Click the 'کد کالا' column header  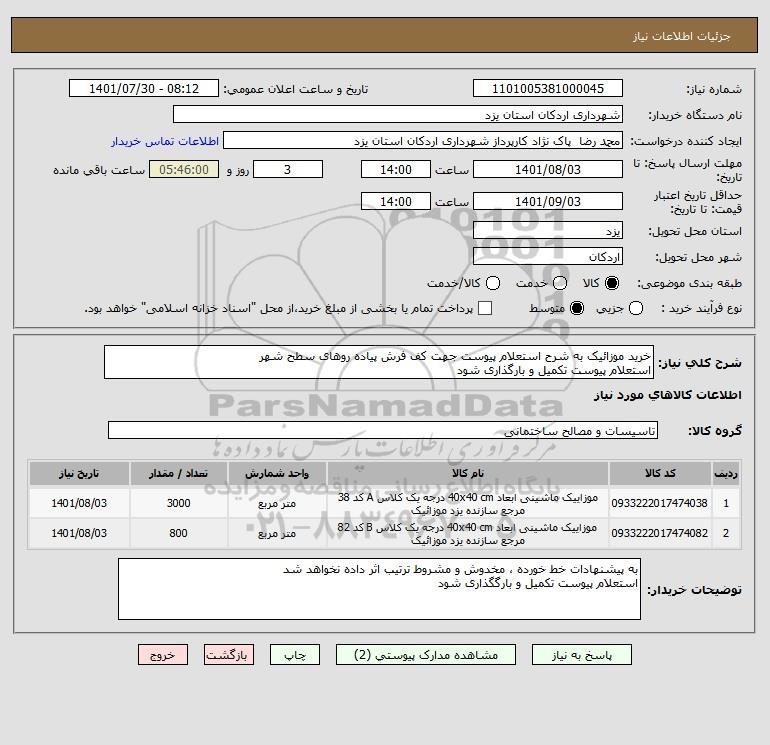tap(660, 473)
